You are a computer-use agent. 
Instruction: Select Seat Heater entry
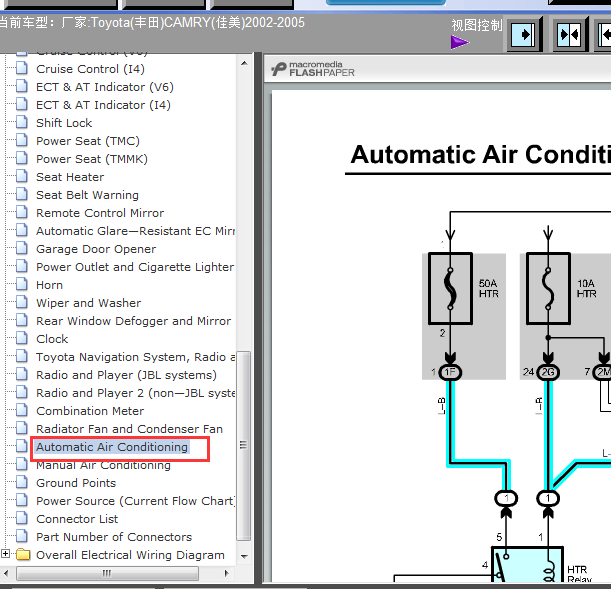(70, 177)
